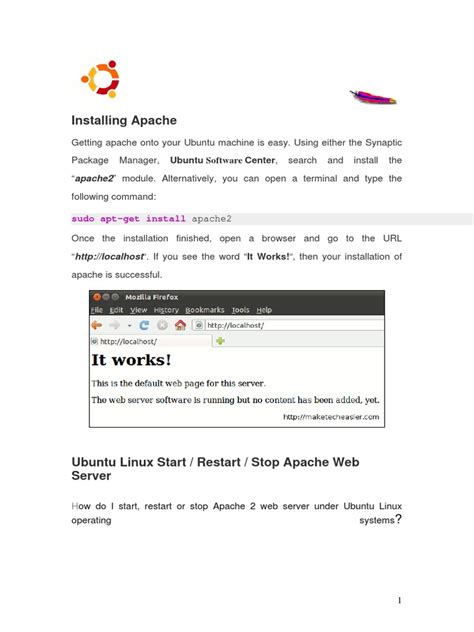Open the Help menu in Firefox

point(264,310)
